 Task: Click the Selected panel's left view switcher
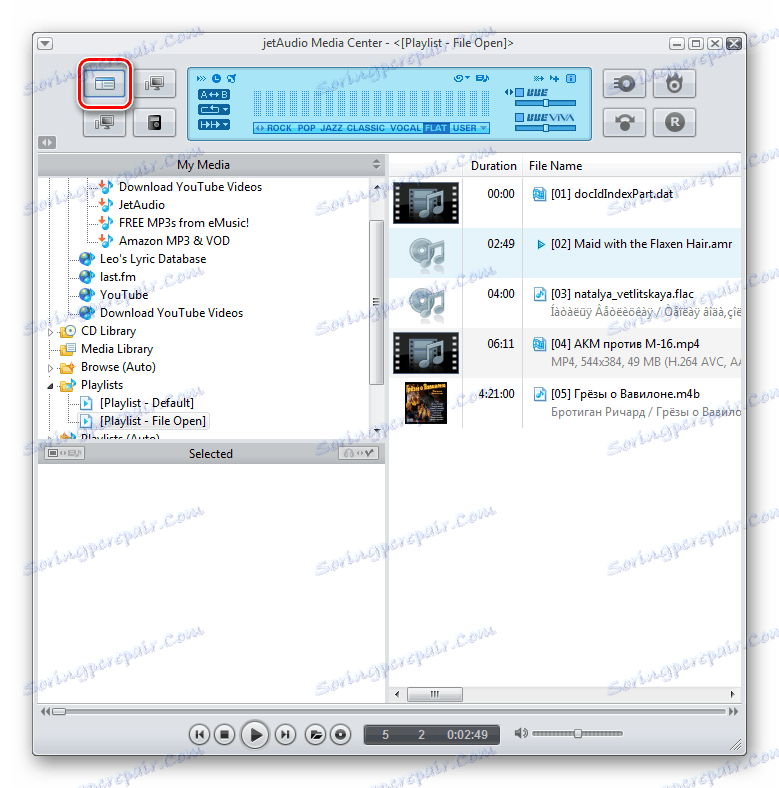click(64, 453)
